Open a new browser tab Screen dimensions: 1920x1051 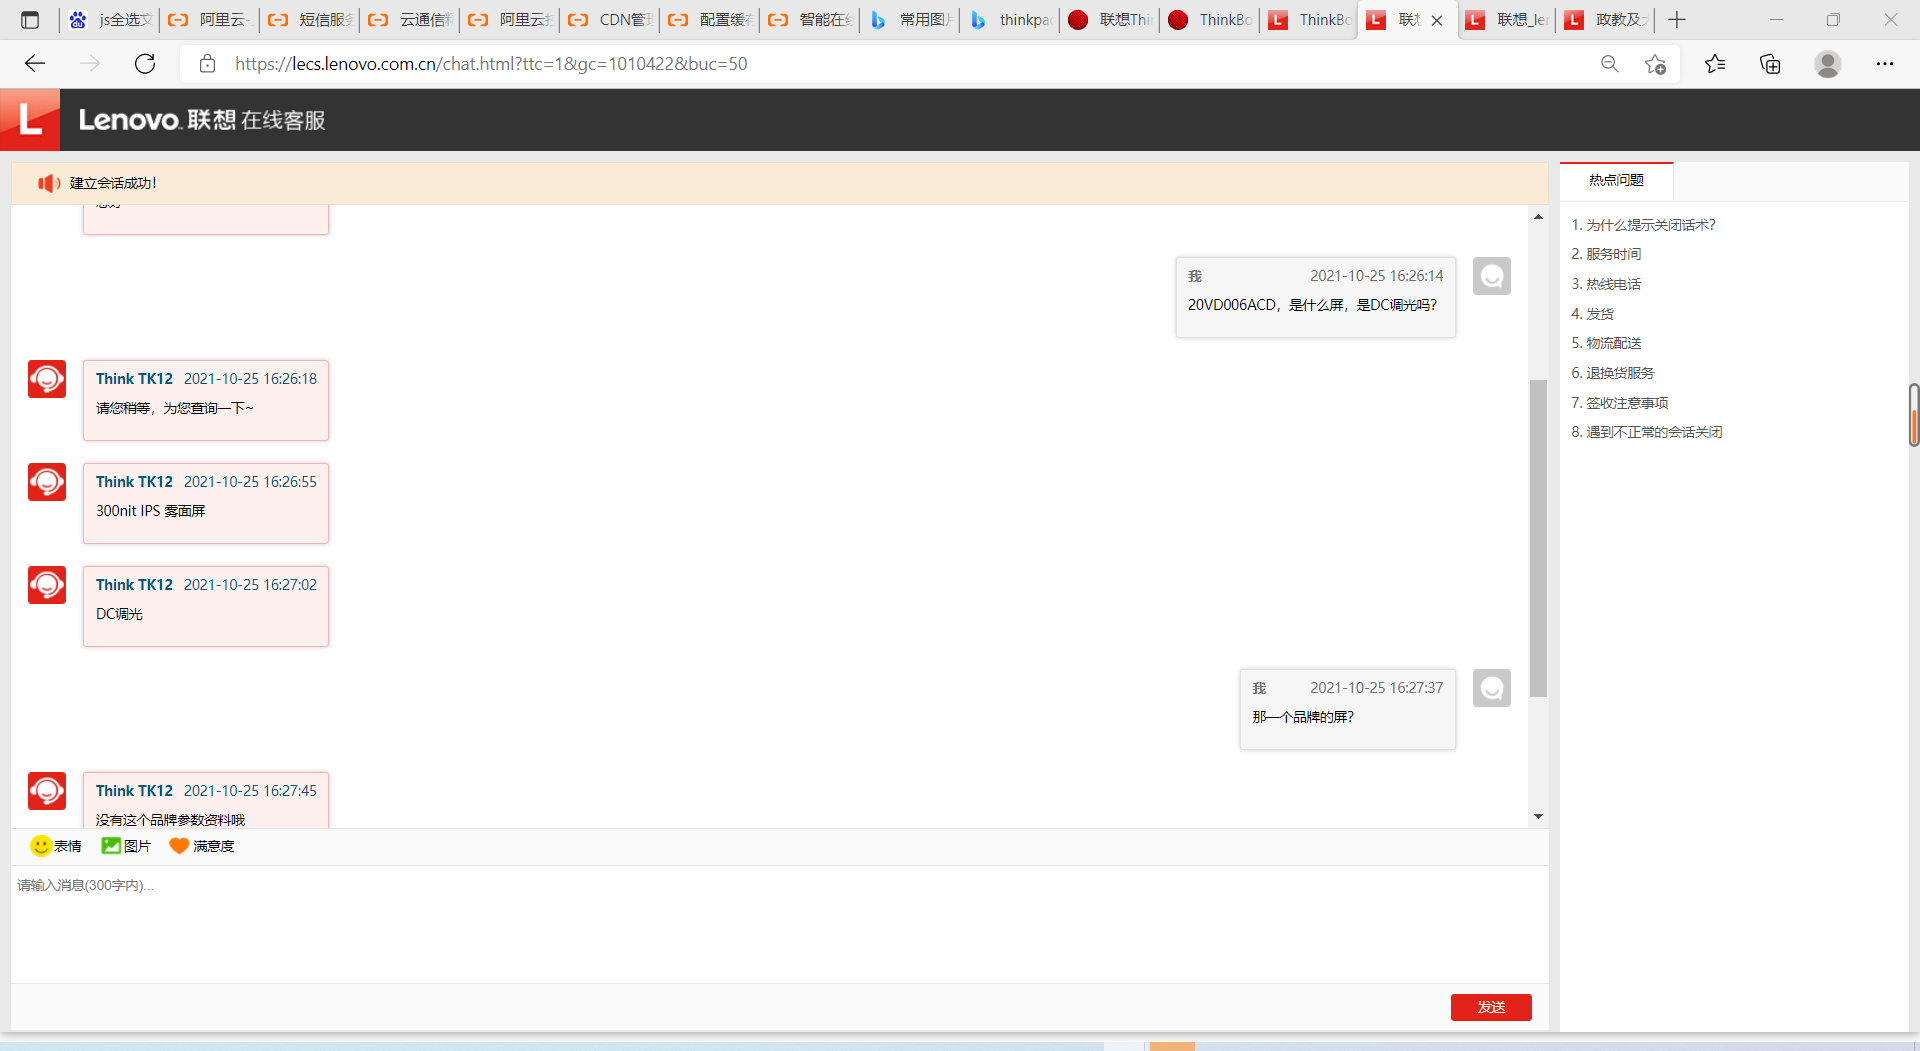(1677, 20)
